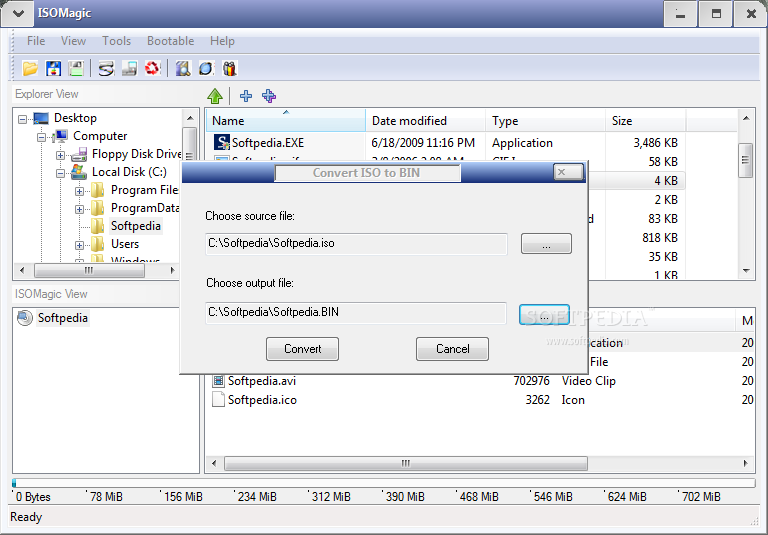This screenshot has width=768, height=535.
Task: Click the scroll-down arrow of file list
Action: point(746,271)
